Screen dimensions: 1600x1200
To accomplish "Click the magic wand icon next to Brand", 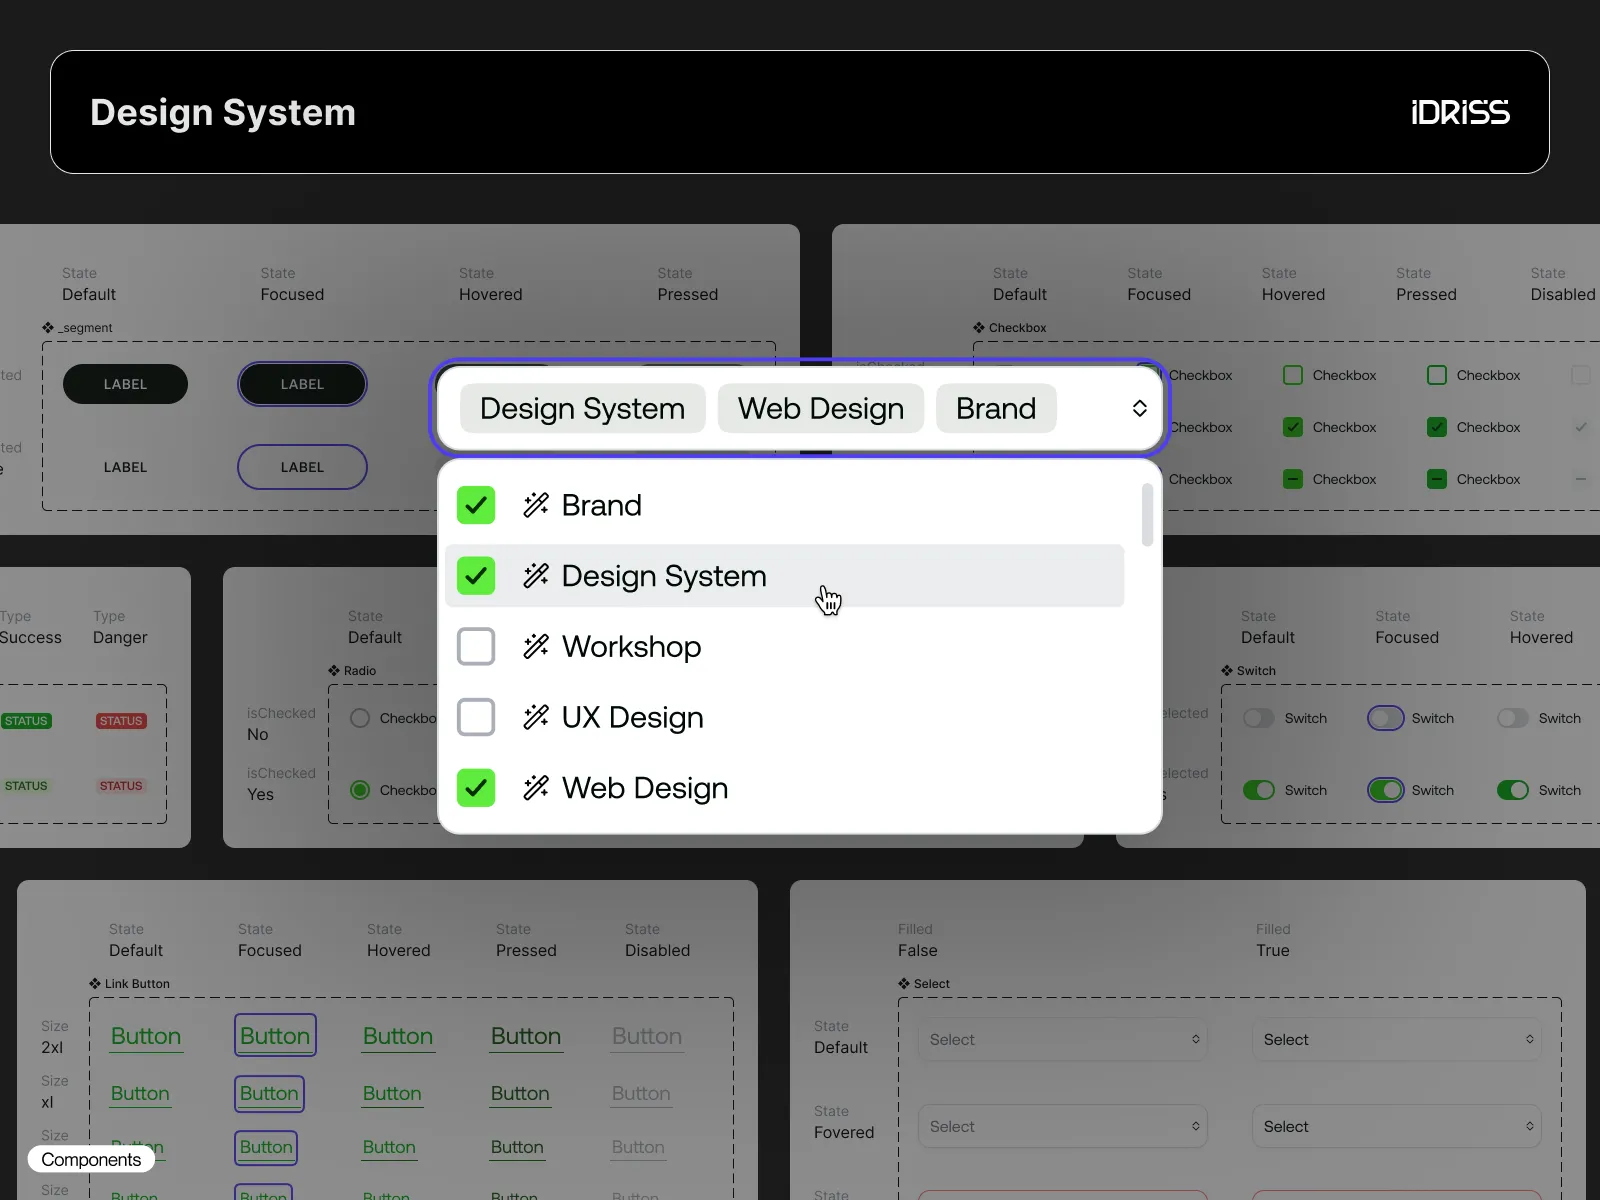I will tap(536, 505).
